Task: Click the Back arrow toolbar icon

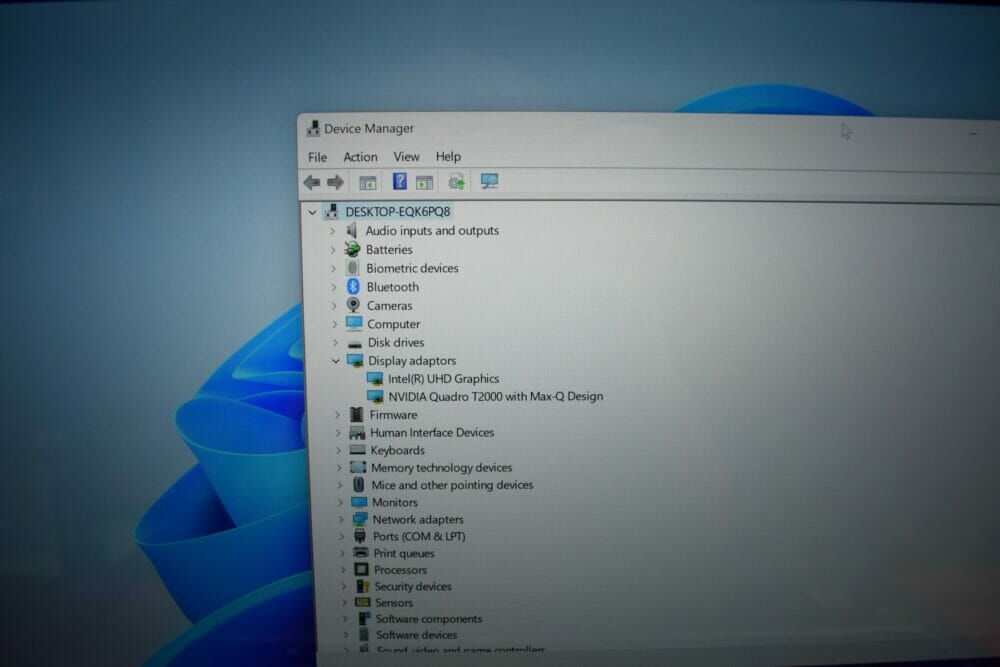Action: (x=311, y=182)
